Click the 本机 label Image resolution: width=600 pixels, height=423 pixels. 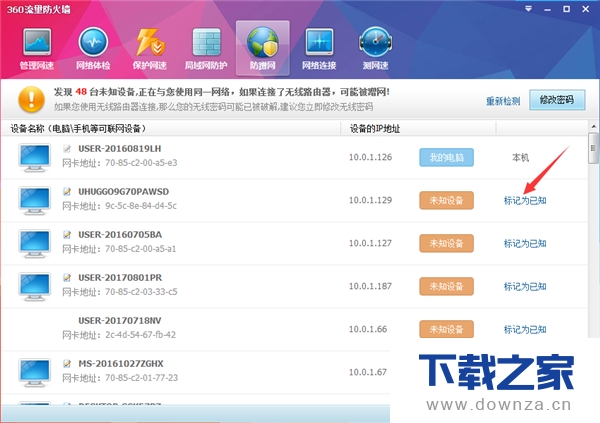click(520, 157)
